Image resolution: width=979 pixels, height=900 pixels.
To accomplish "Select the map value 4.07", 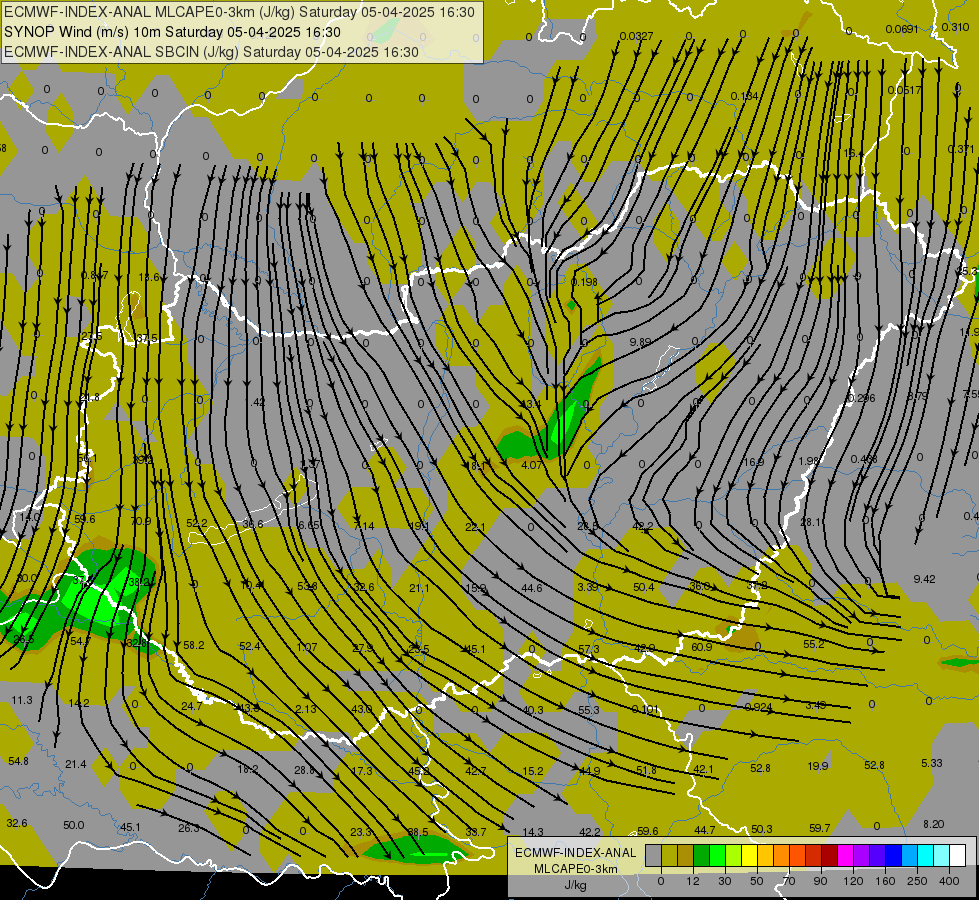I will coord(531,465).
